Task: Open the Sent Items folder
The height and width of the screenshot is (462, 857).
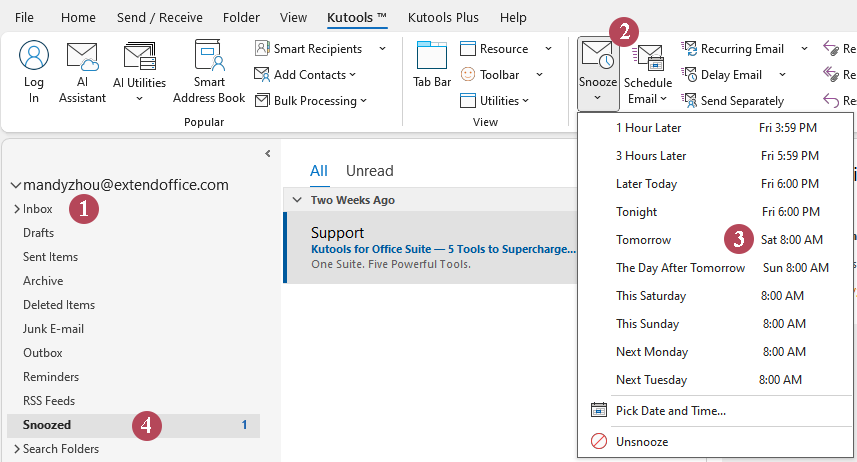Action: coord(50,257)
